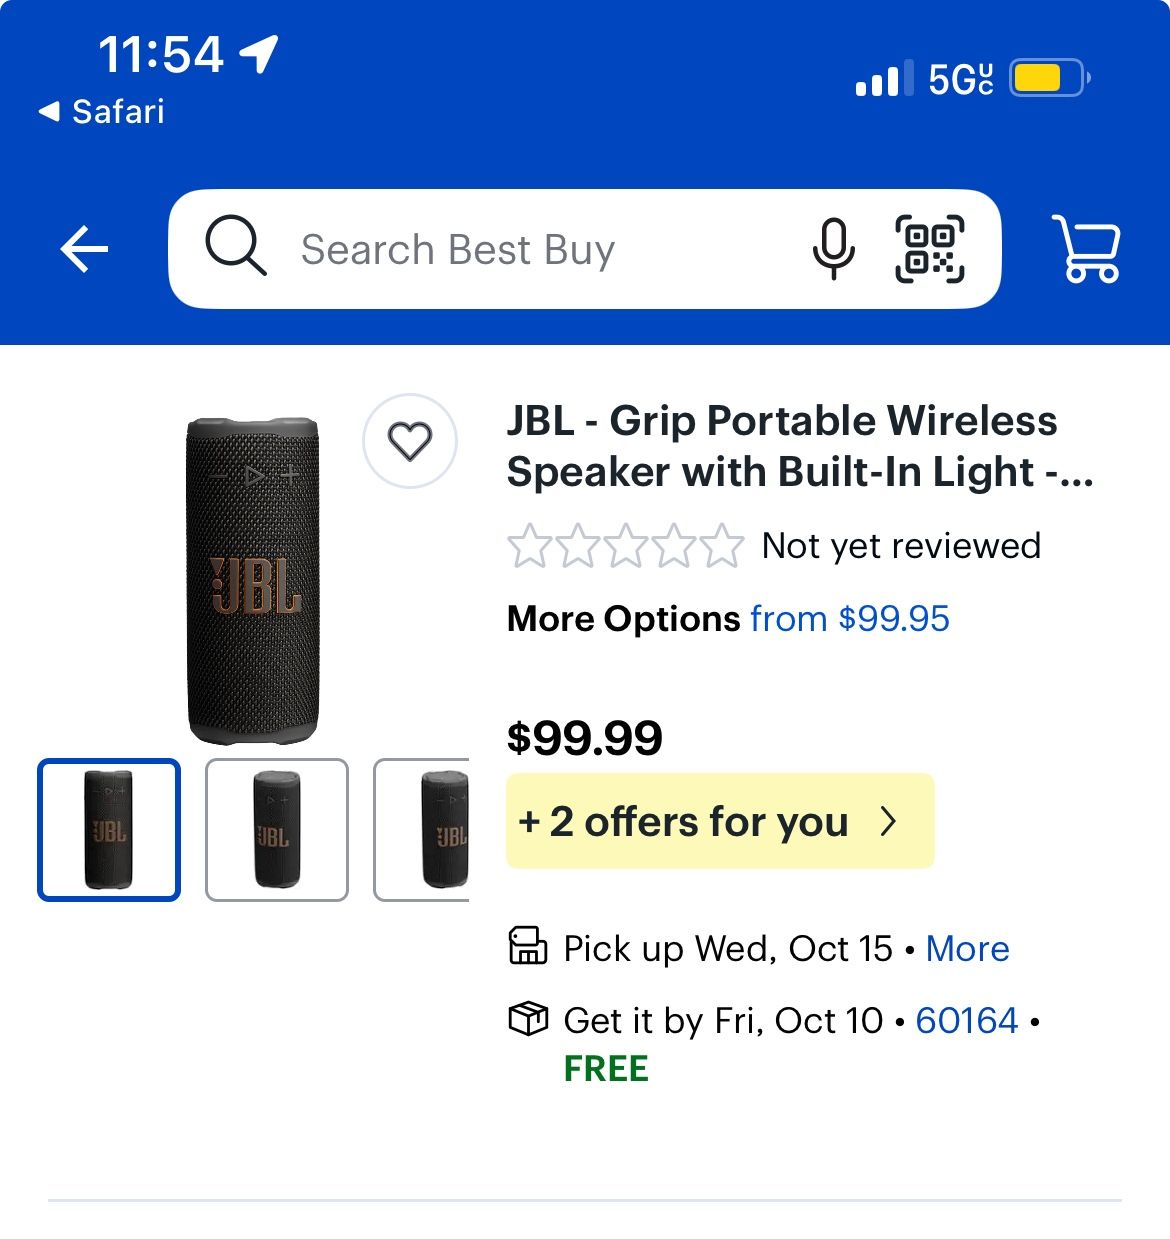Open the offers chevron arrow
Screen dimensions: 1170x1239
point(888,822)
